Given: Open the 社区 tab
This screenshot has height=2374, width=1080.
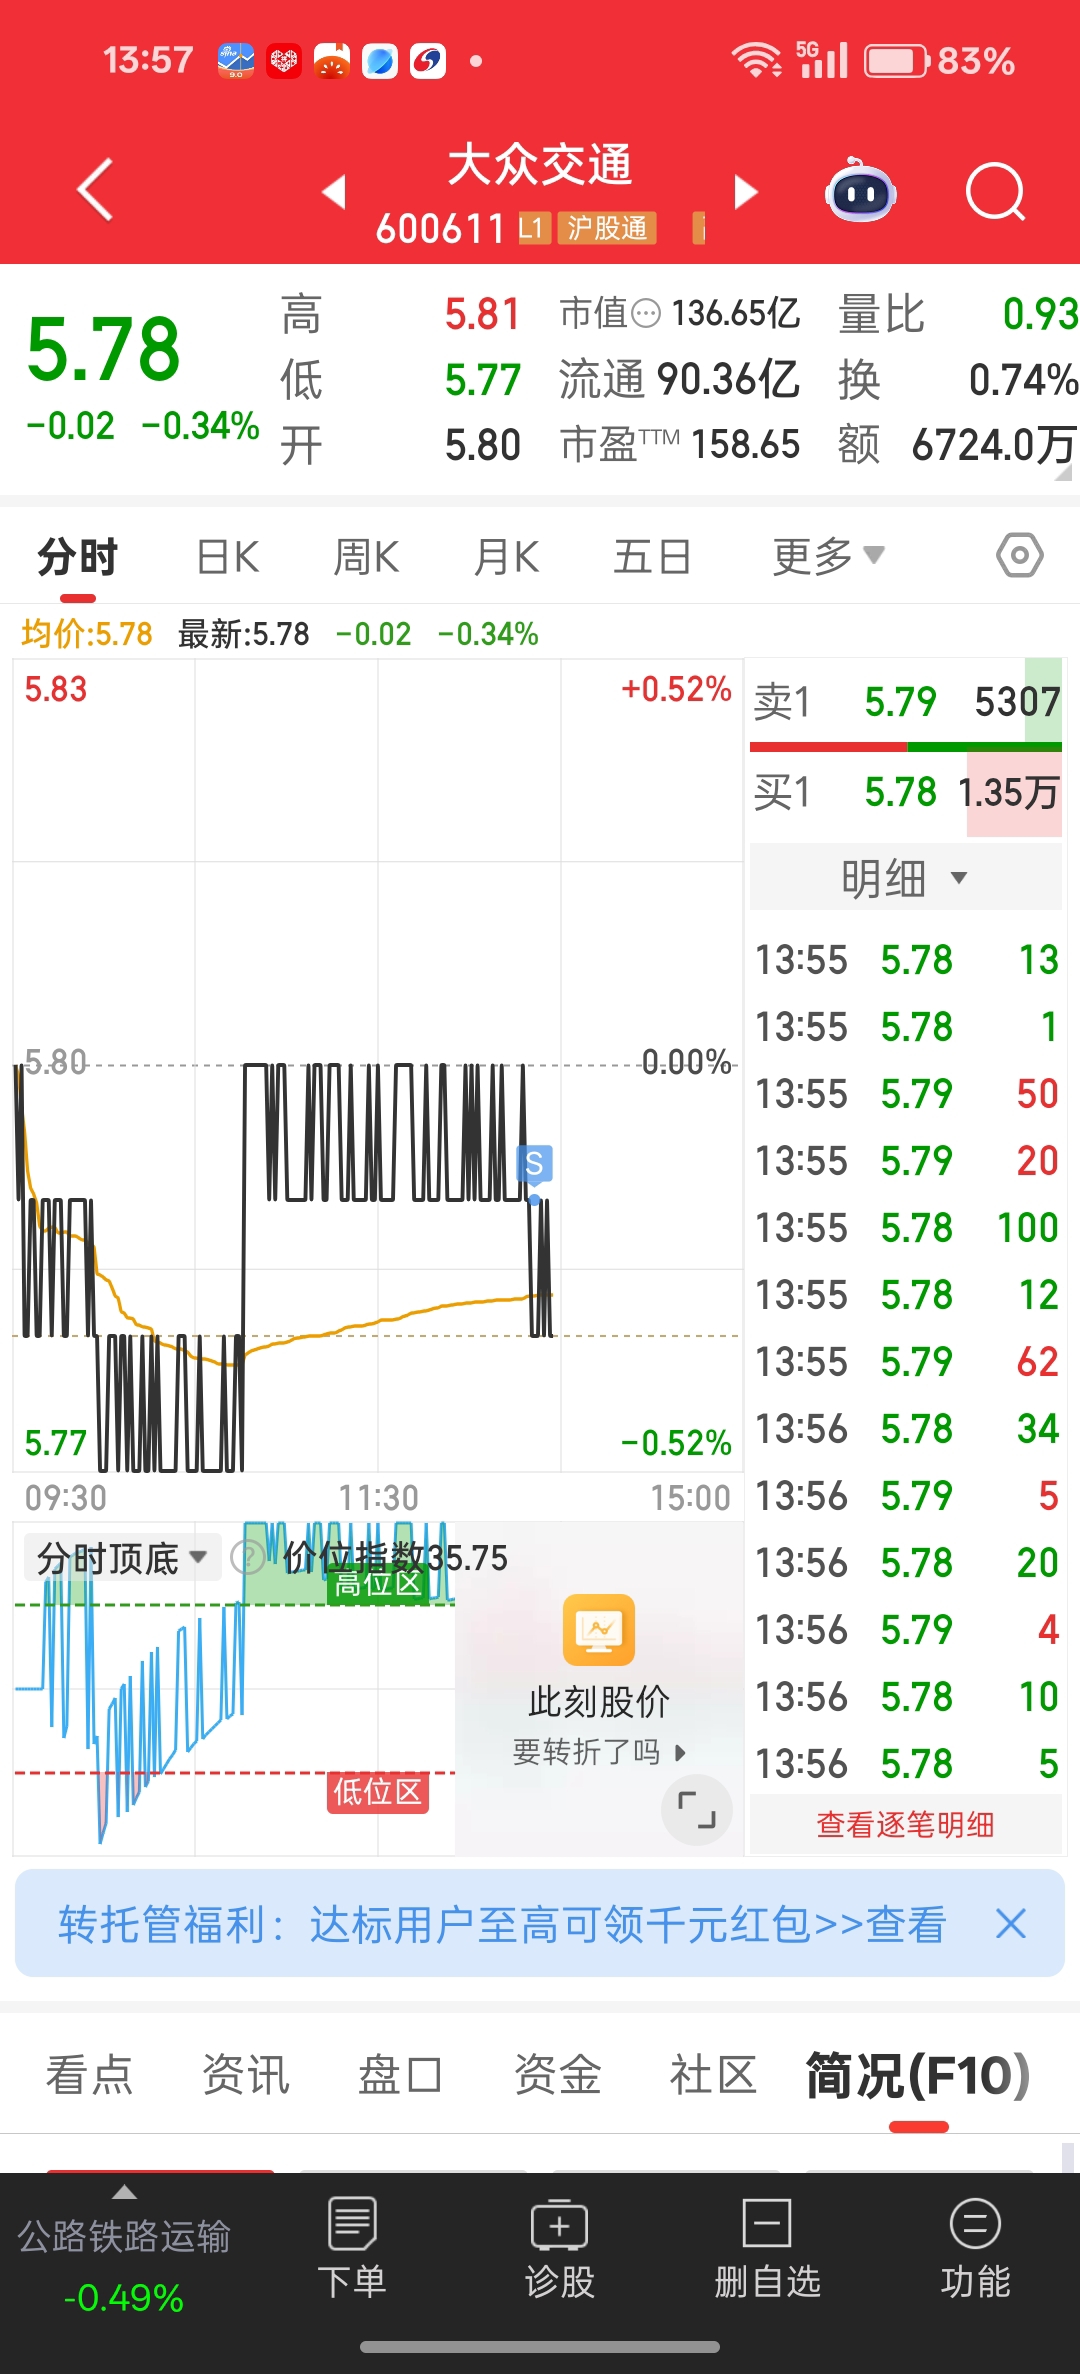Looking at the screenshot, I should tap(713, 2074).
